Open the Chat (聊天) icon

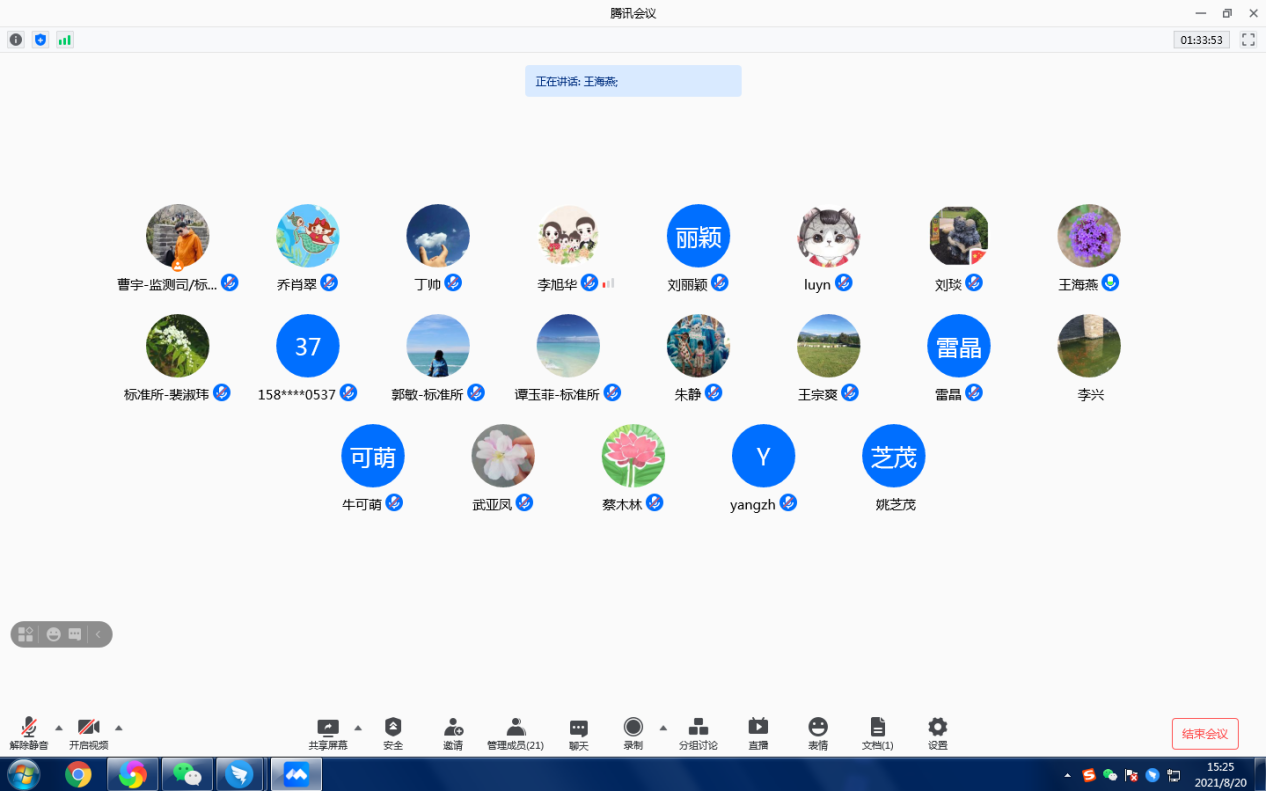point(579,728)
